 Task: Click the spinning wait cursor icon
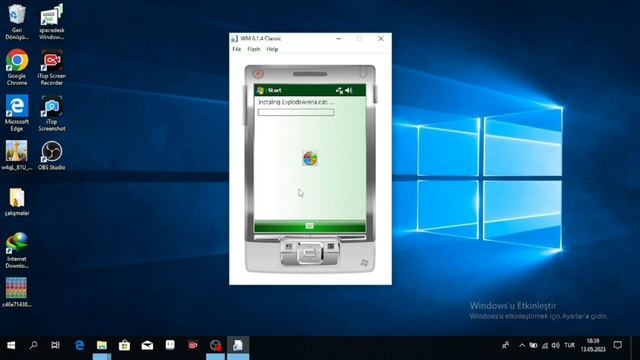coord(310,158)
